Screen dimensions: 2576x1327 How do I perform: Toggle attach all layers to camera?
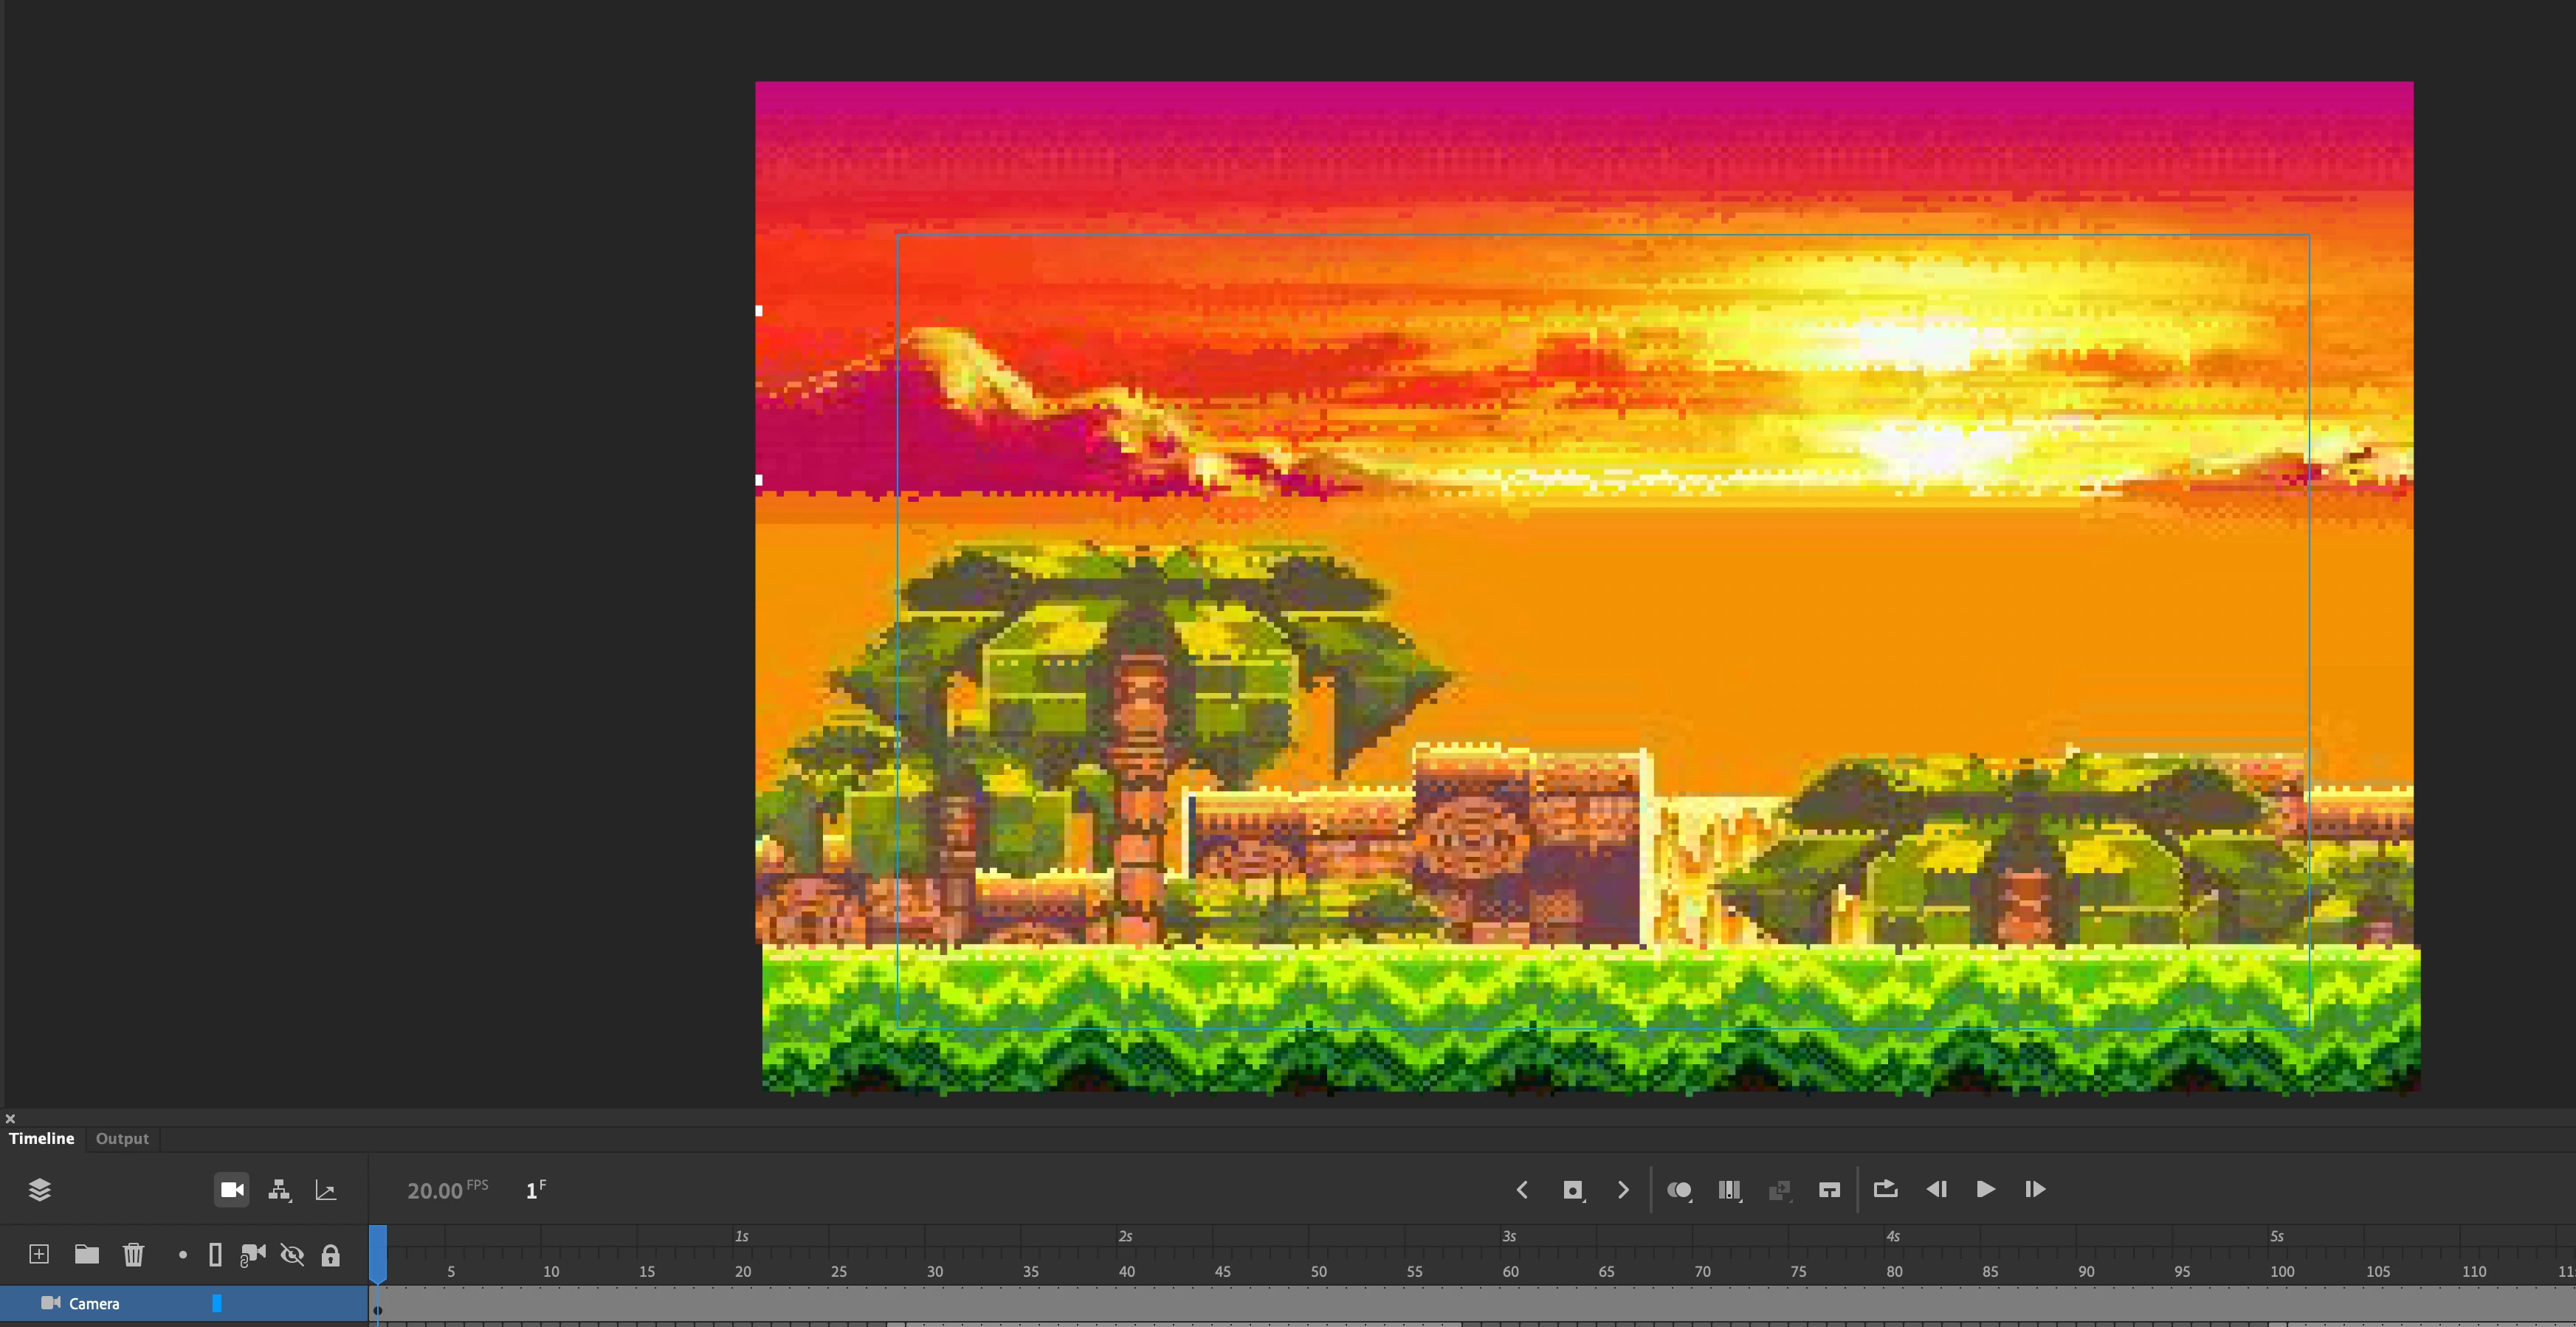pyautogui.click(x=253, y=1254)
